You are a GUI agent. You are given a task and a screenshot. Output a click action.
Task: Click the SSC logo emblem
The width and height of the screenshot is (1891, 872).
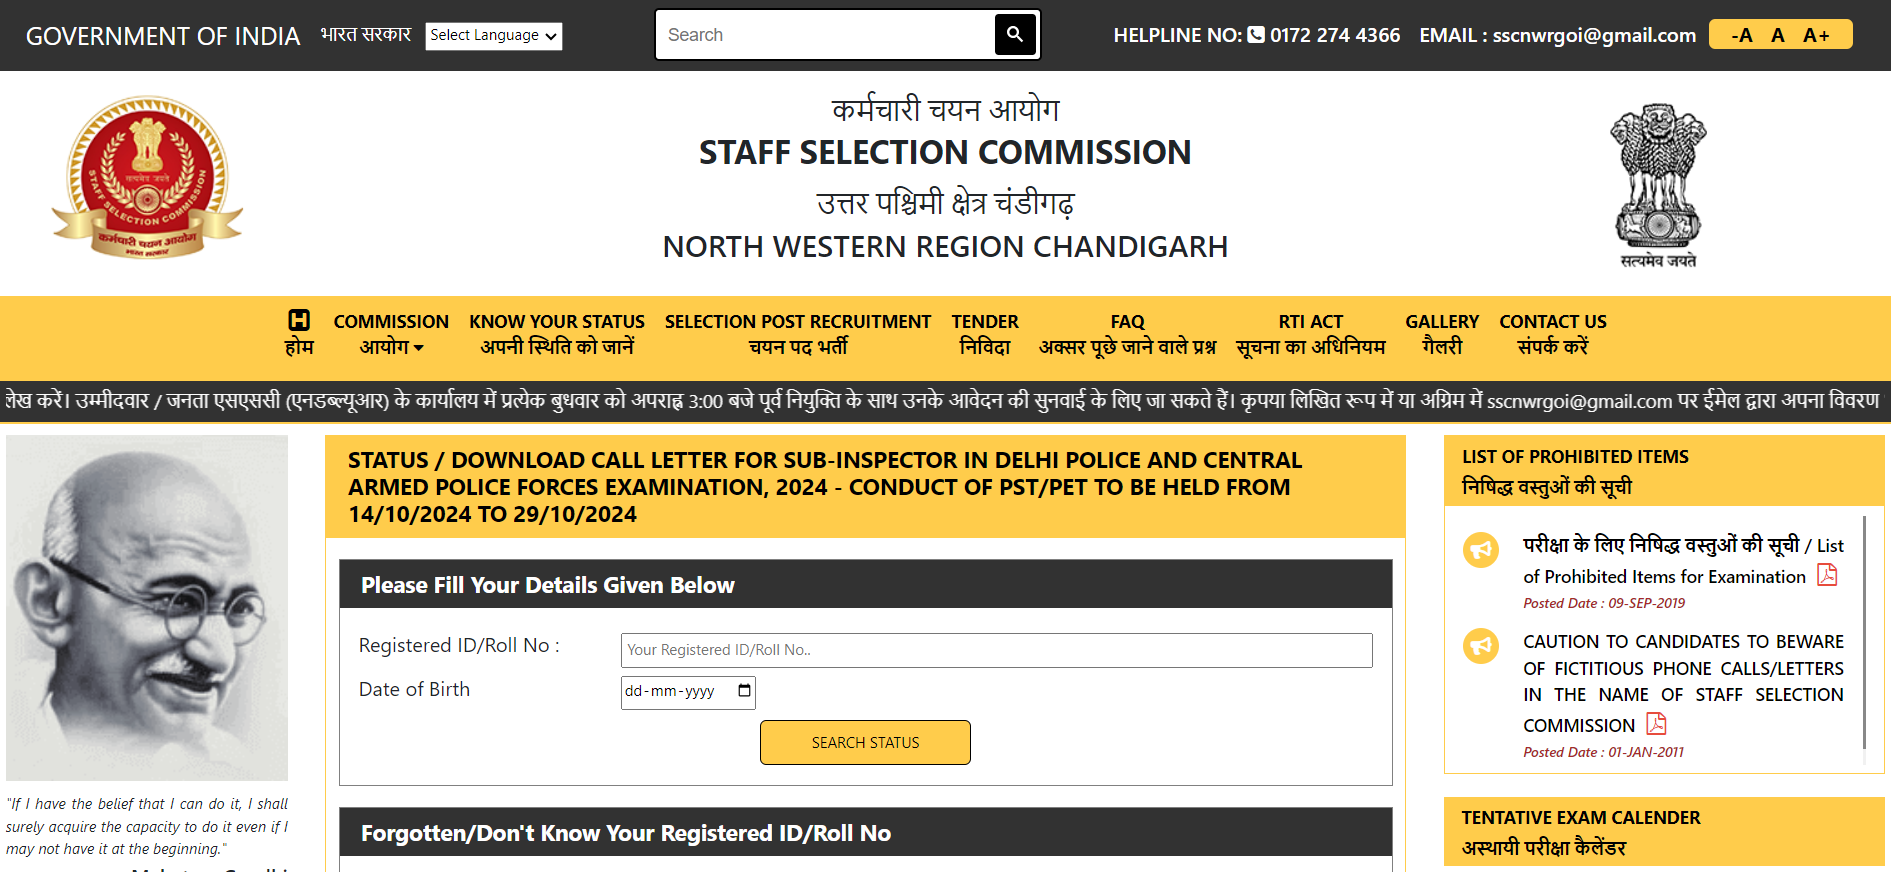[x=147, y=178]
